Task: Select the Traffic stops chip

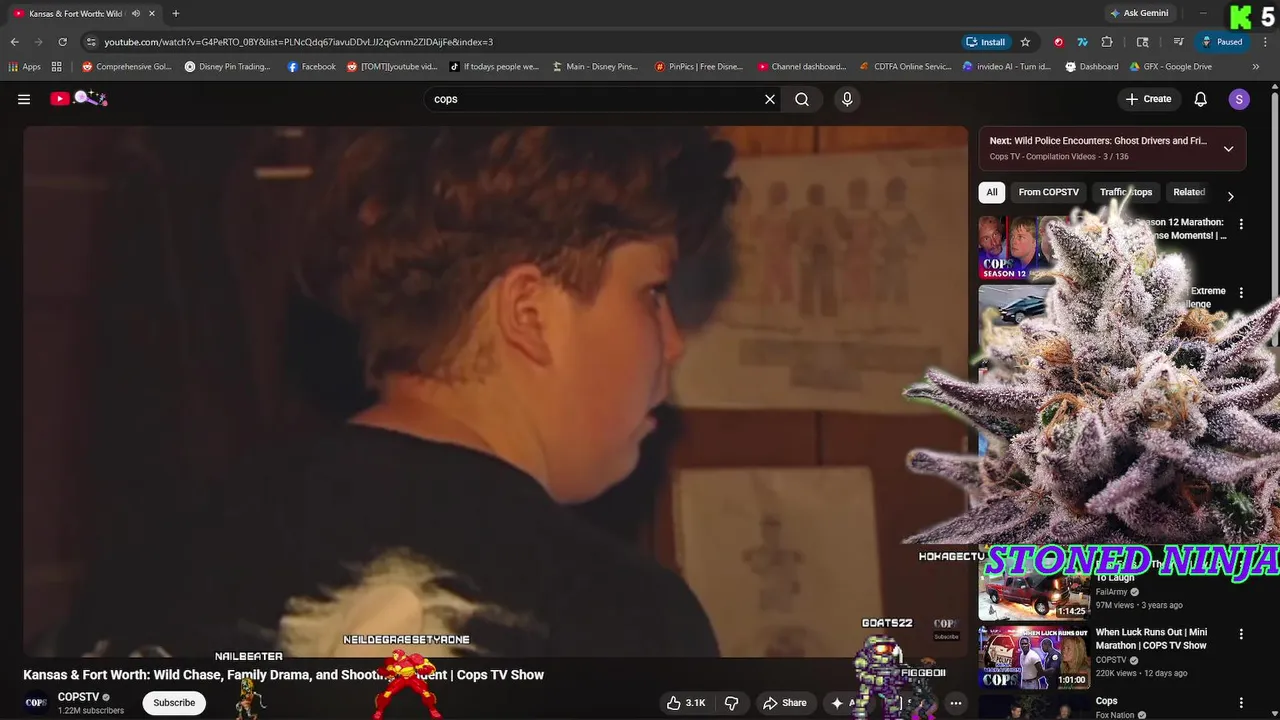Action: (1126, 192)
